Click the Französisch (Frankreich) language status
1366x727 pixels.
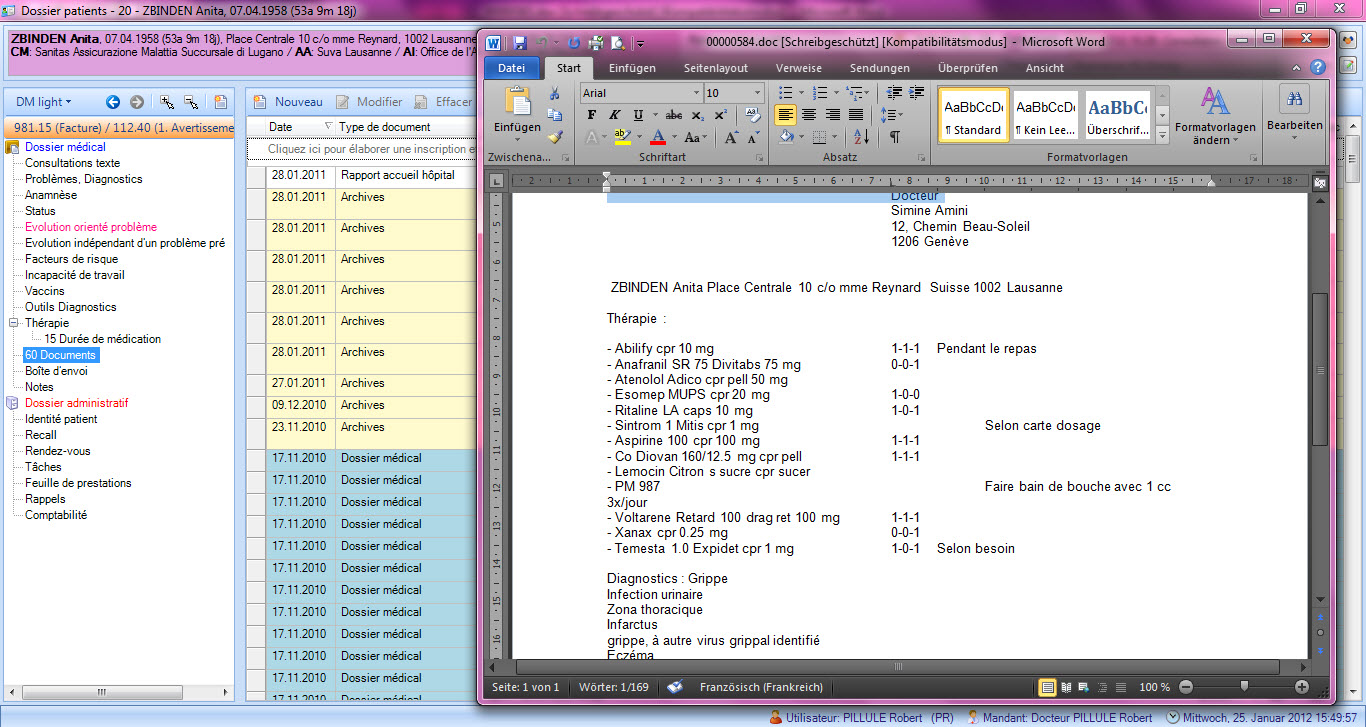pos(761,688)
